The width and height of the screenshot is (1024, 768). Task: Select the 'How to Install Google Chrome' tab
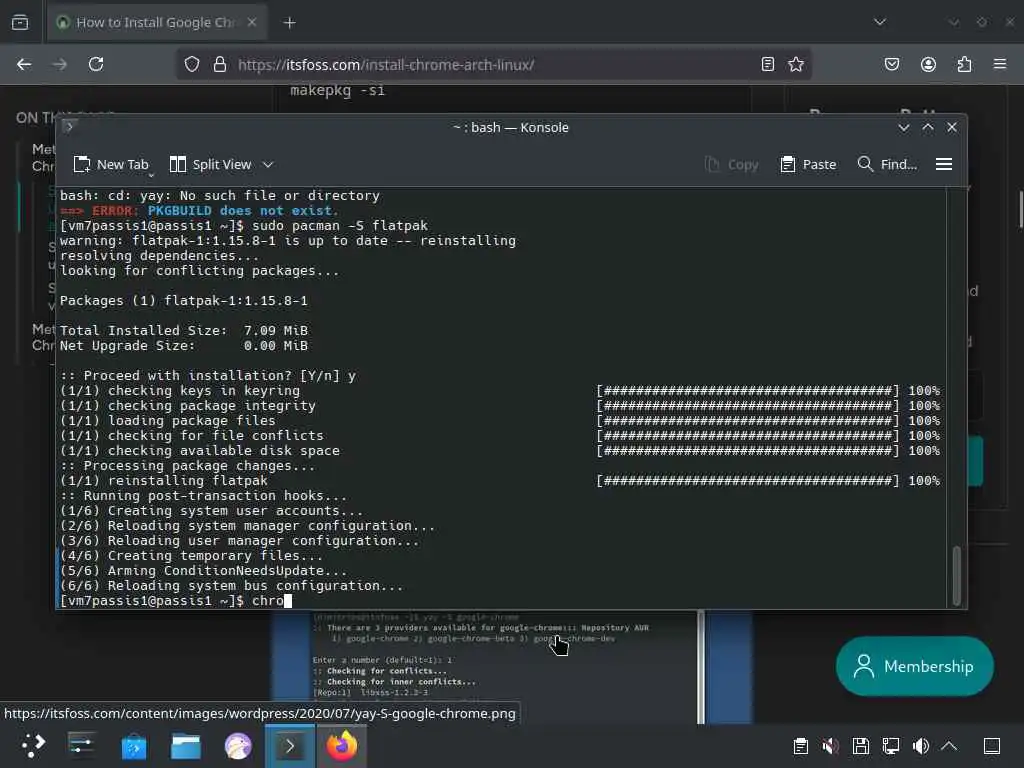[x=157, y=22]
